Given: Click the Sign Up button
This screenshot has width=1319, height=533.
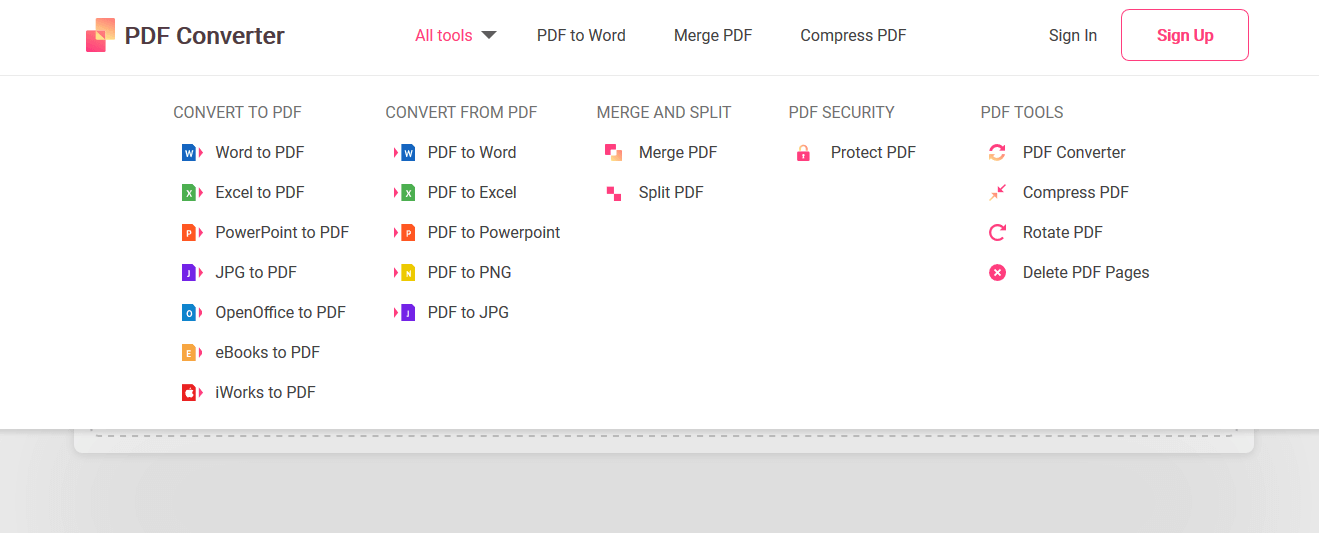Looking at the screenshot, I should coord(1185,35).
